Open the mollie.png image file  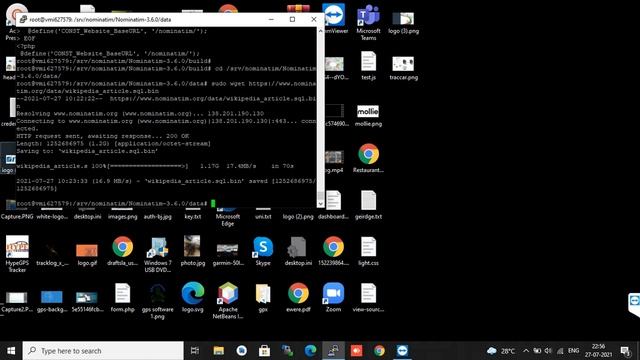[x=368, y=116]
